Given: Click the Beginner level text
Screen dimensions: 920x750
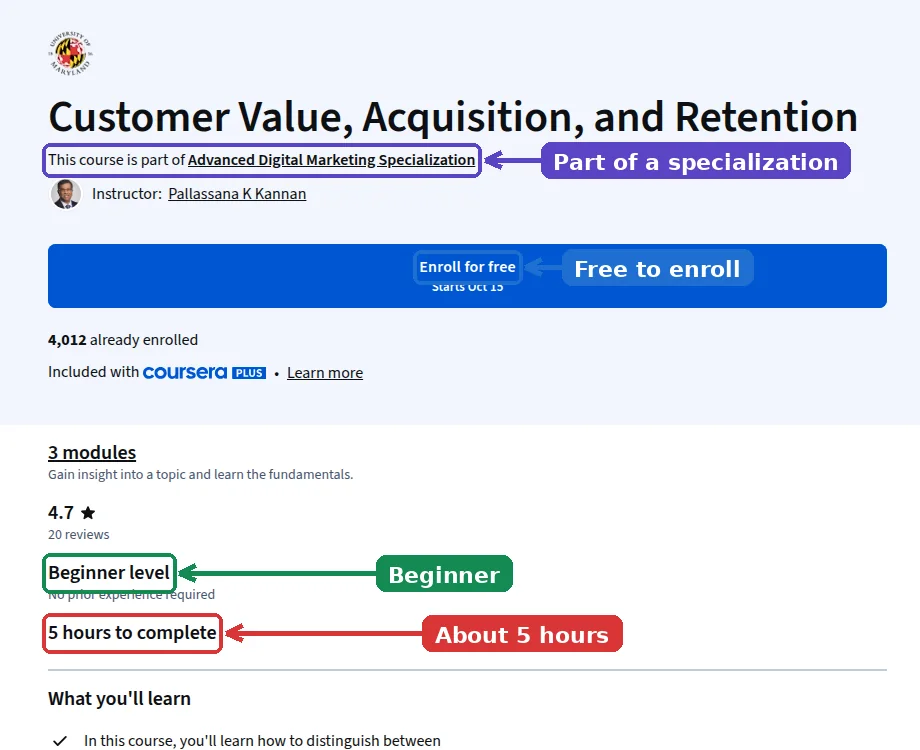Looking at the screenshot, I should 109,572.
